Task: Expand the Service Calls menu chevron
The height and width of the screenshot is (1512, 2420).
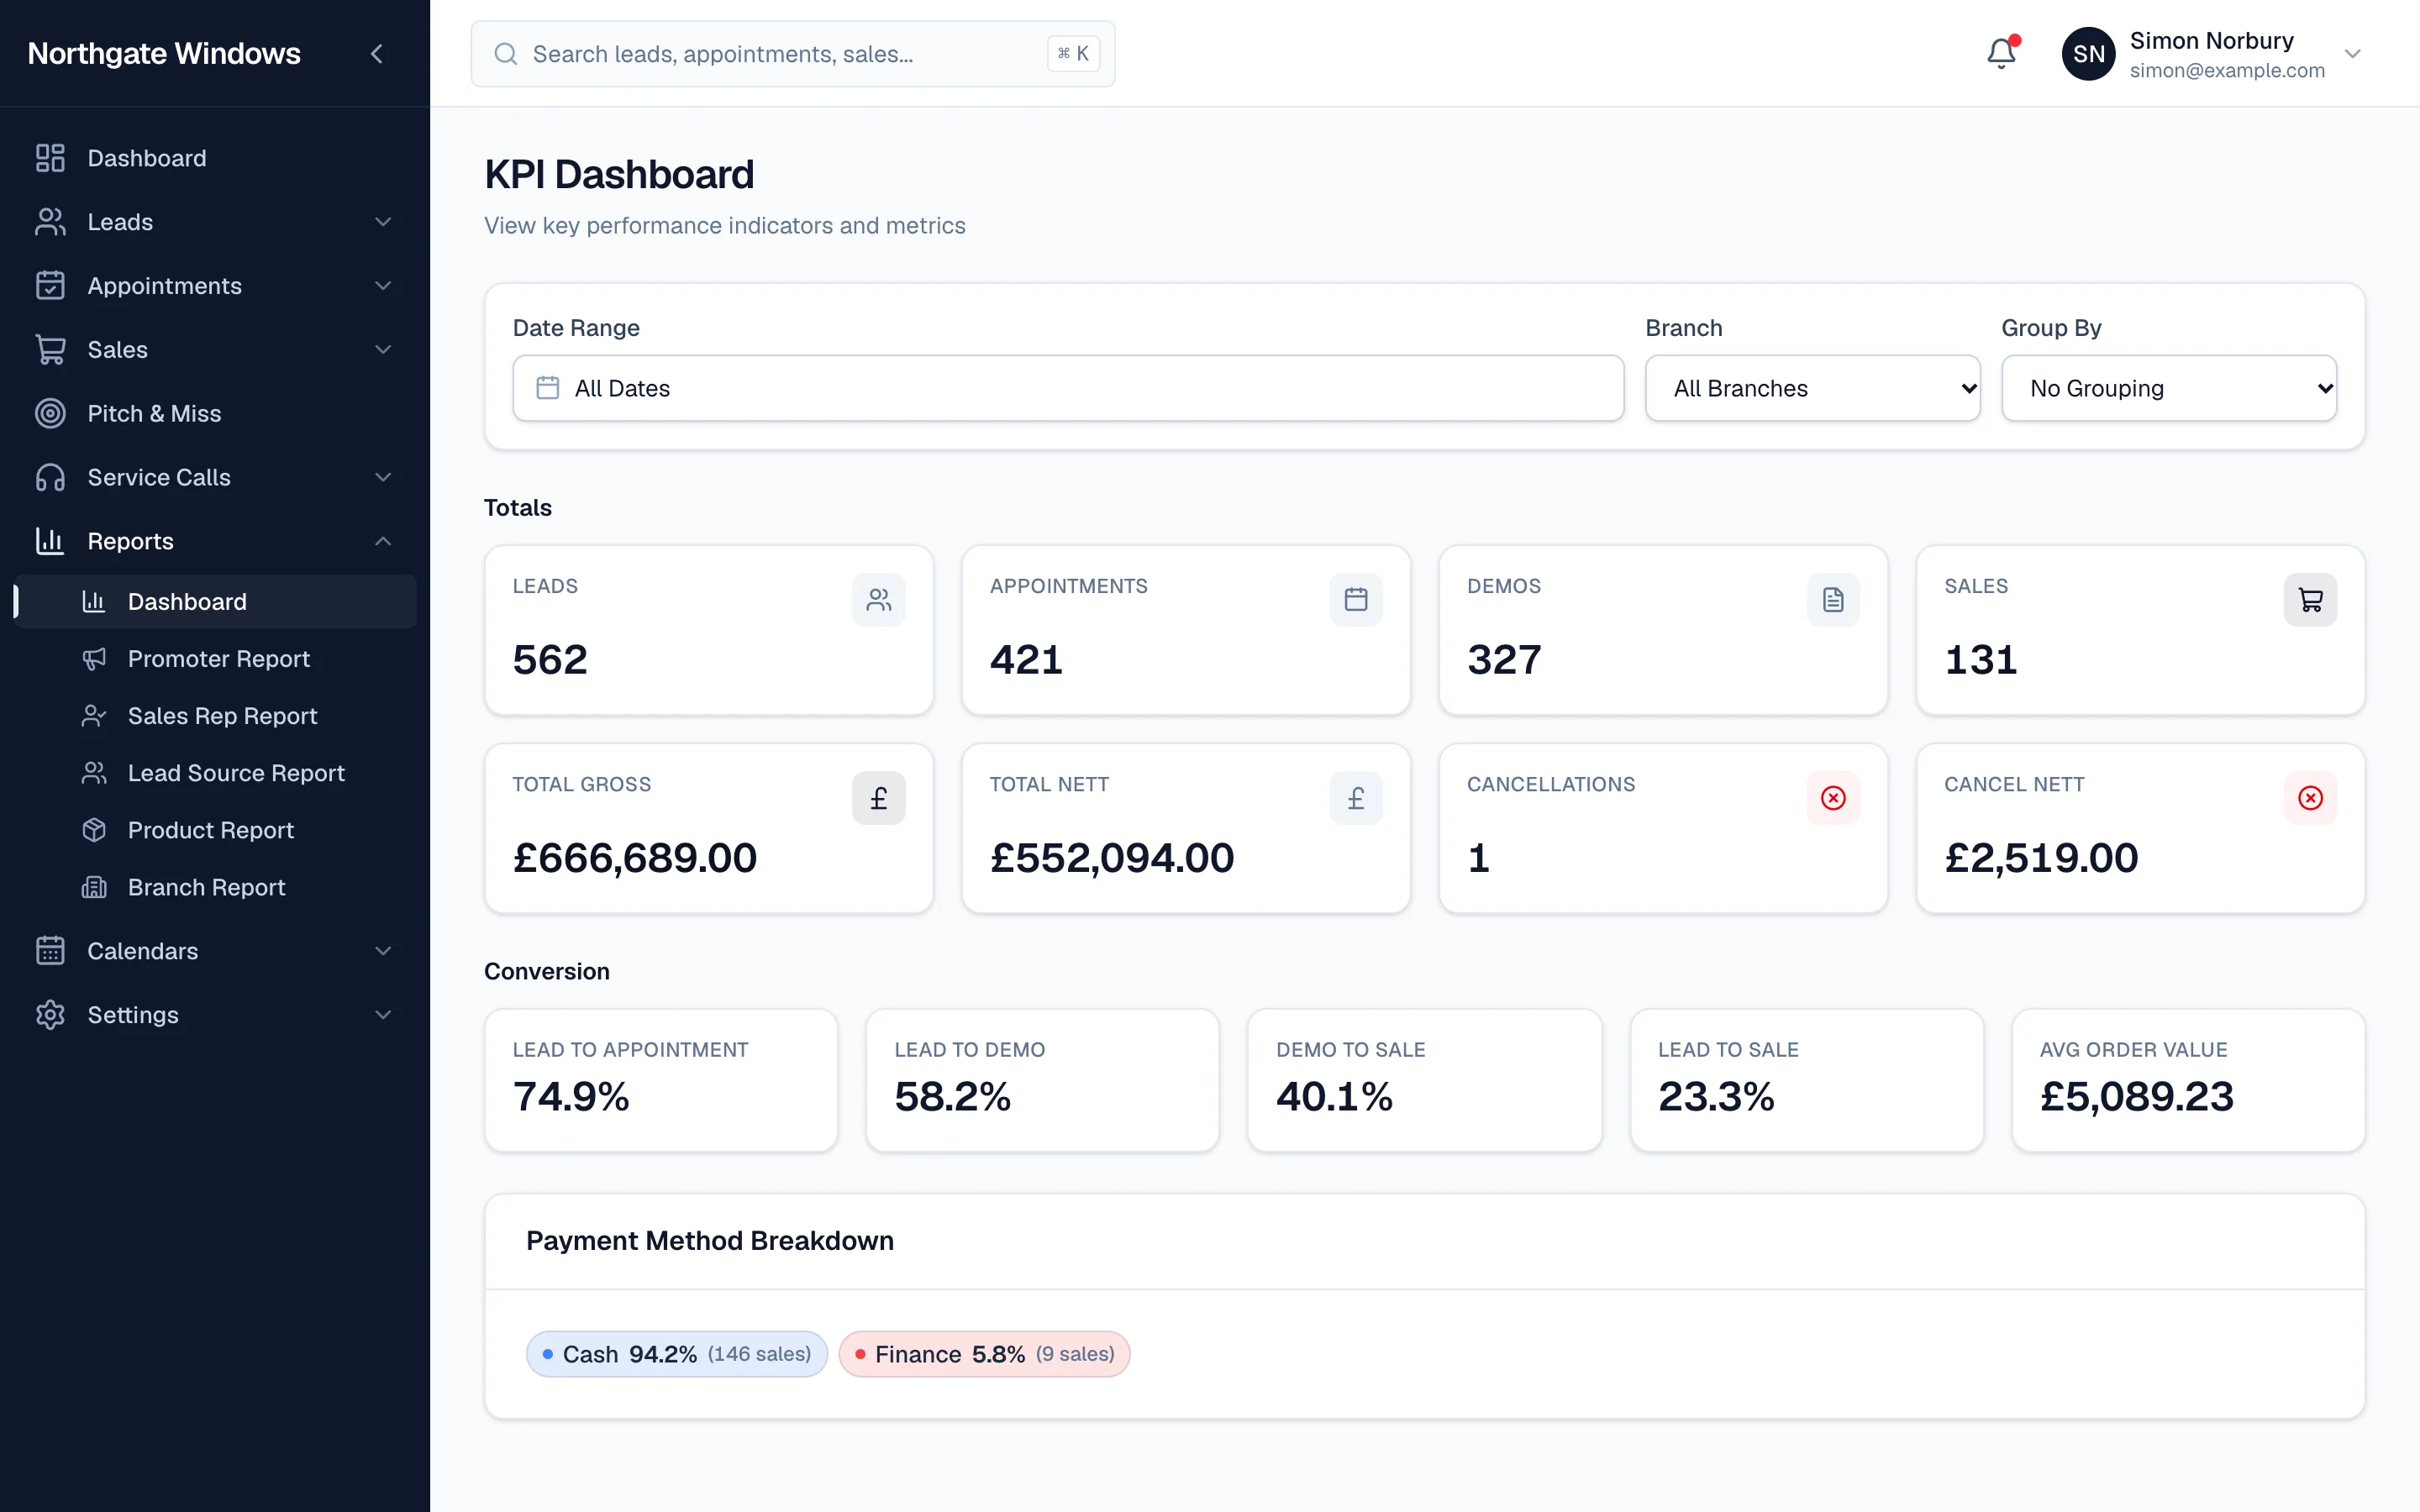Action: click(383, 478)
